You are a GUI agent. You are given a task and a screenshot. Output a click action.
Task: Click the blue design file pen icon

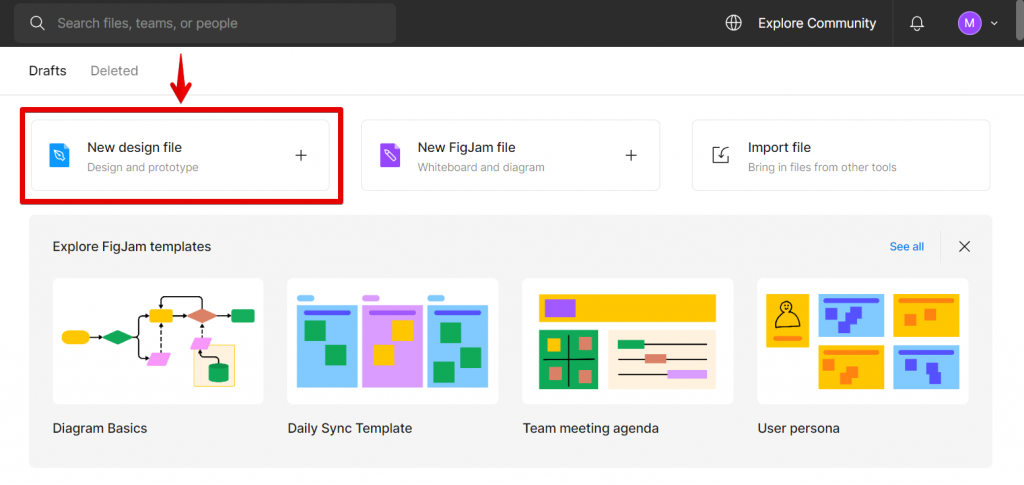[60, 155]
